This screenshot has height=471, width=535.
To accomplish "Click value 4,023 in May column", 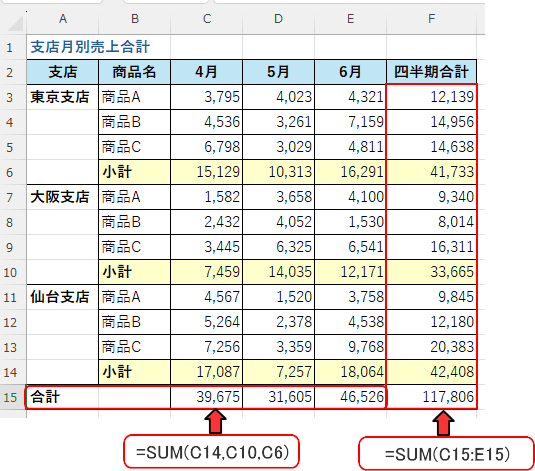I will 278,97.
